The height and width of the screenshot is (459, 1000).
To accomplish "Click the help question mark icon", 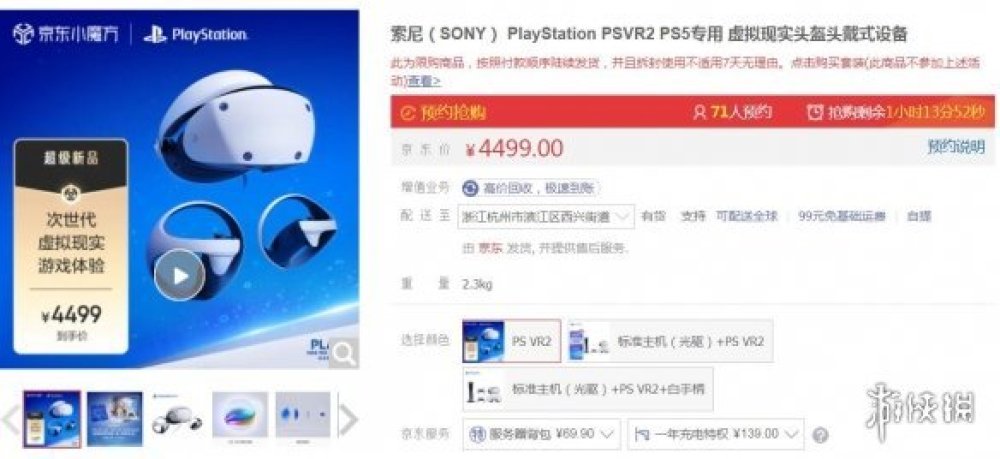I will [x=821, y=435].
